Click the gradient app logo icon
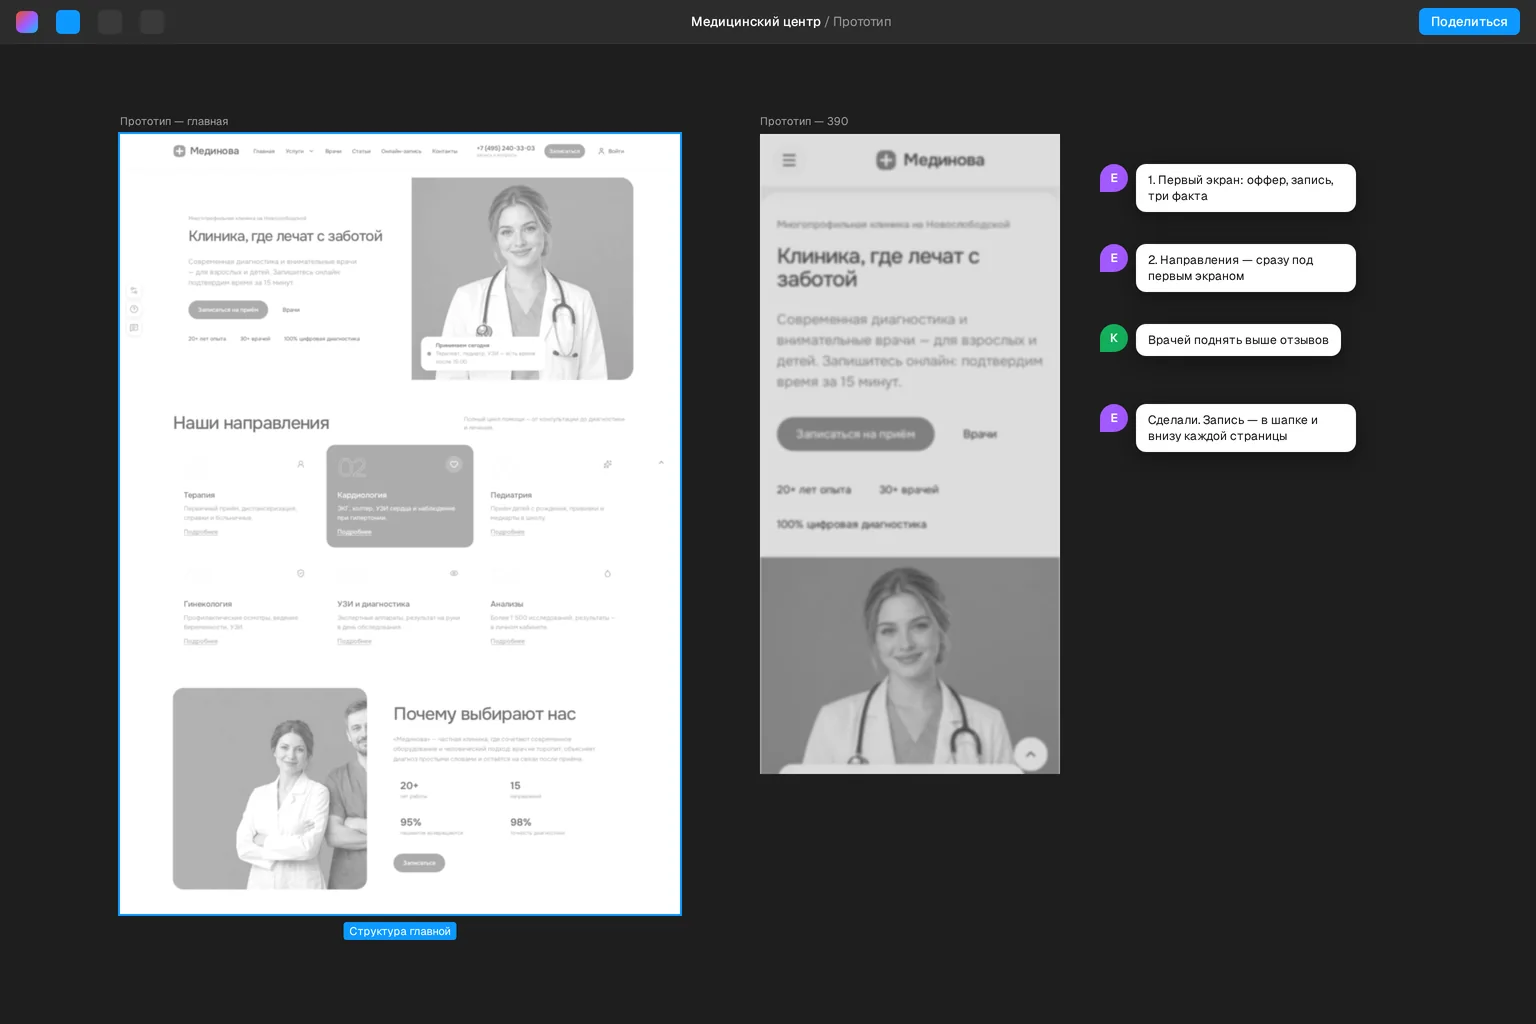This screenshot has height=1024, width=1536. (27, 22)
